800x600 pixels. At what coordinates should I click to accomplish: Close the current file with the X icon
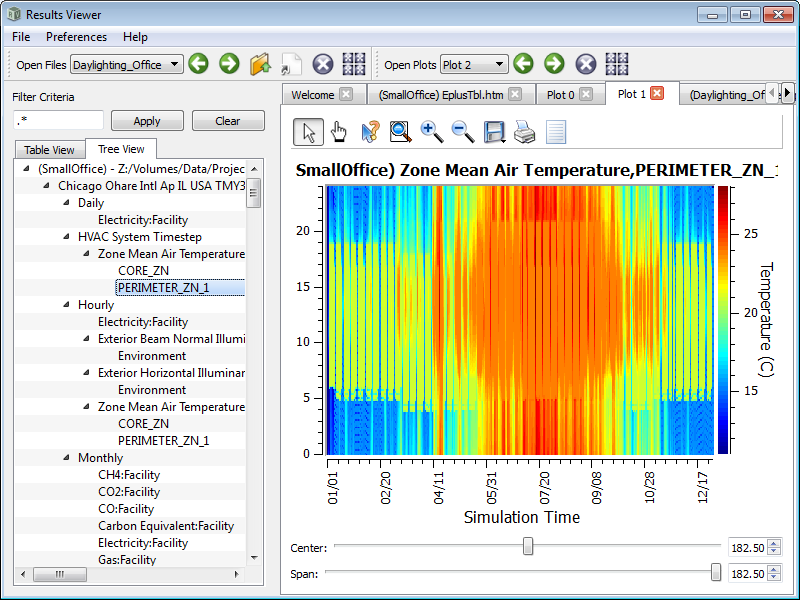tap(322, 64)
